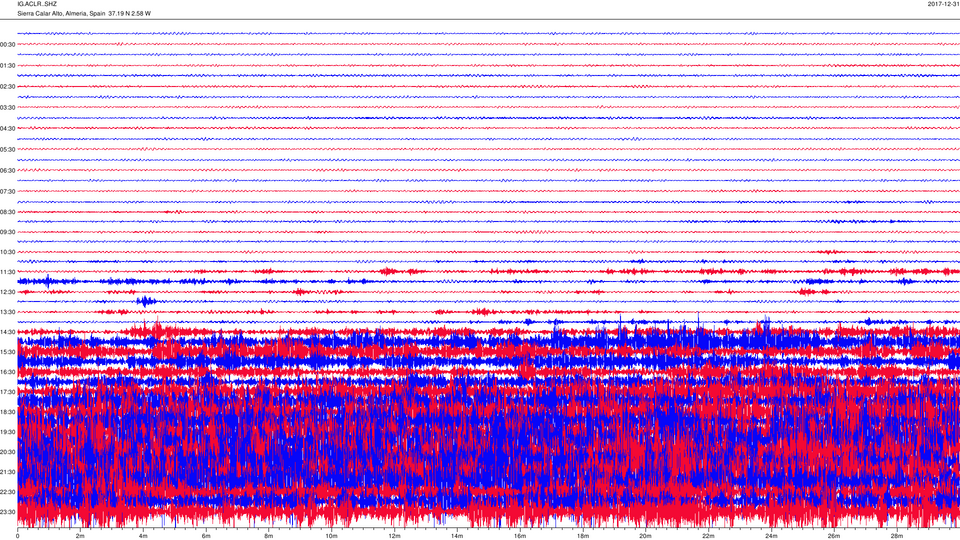Select the 12:30 time label
This screenshot has height=540, width=960.
pos(8,292)
